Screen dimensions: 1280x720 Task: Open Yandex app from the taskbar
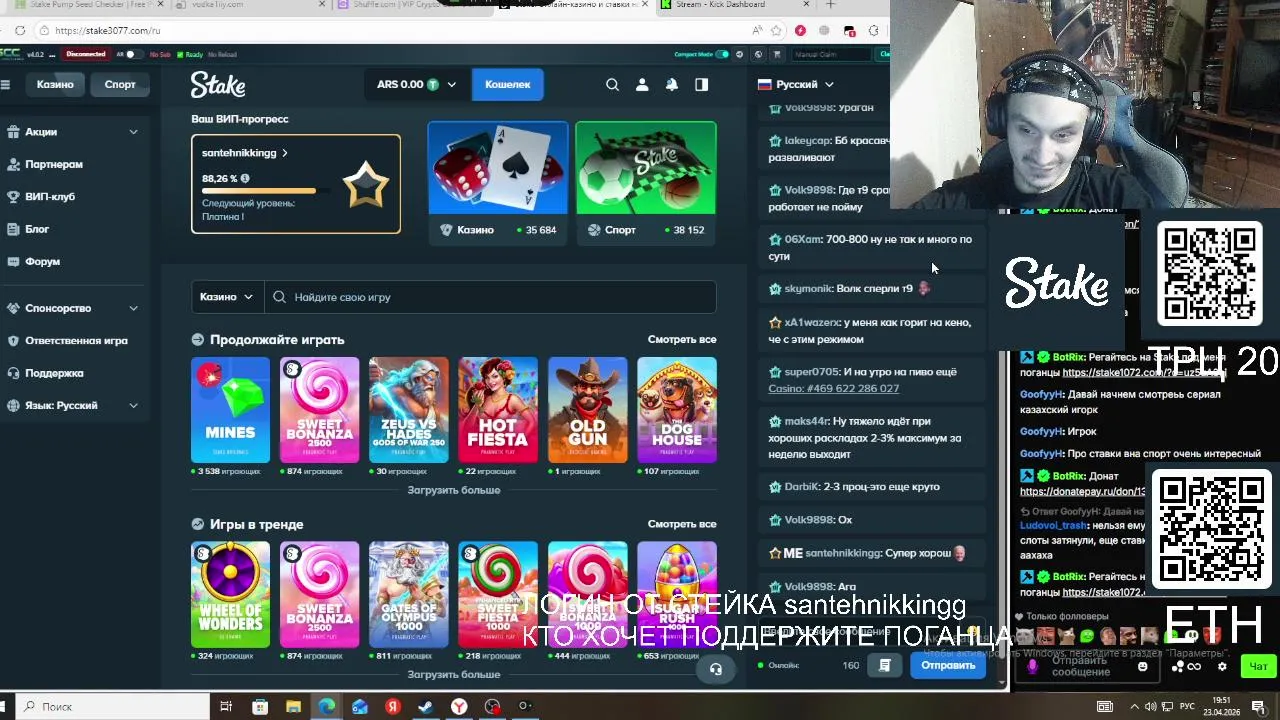[393, 706]
